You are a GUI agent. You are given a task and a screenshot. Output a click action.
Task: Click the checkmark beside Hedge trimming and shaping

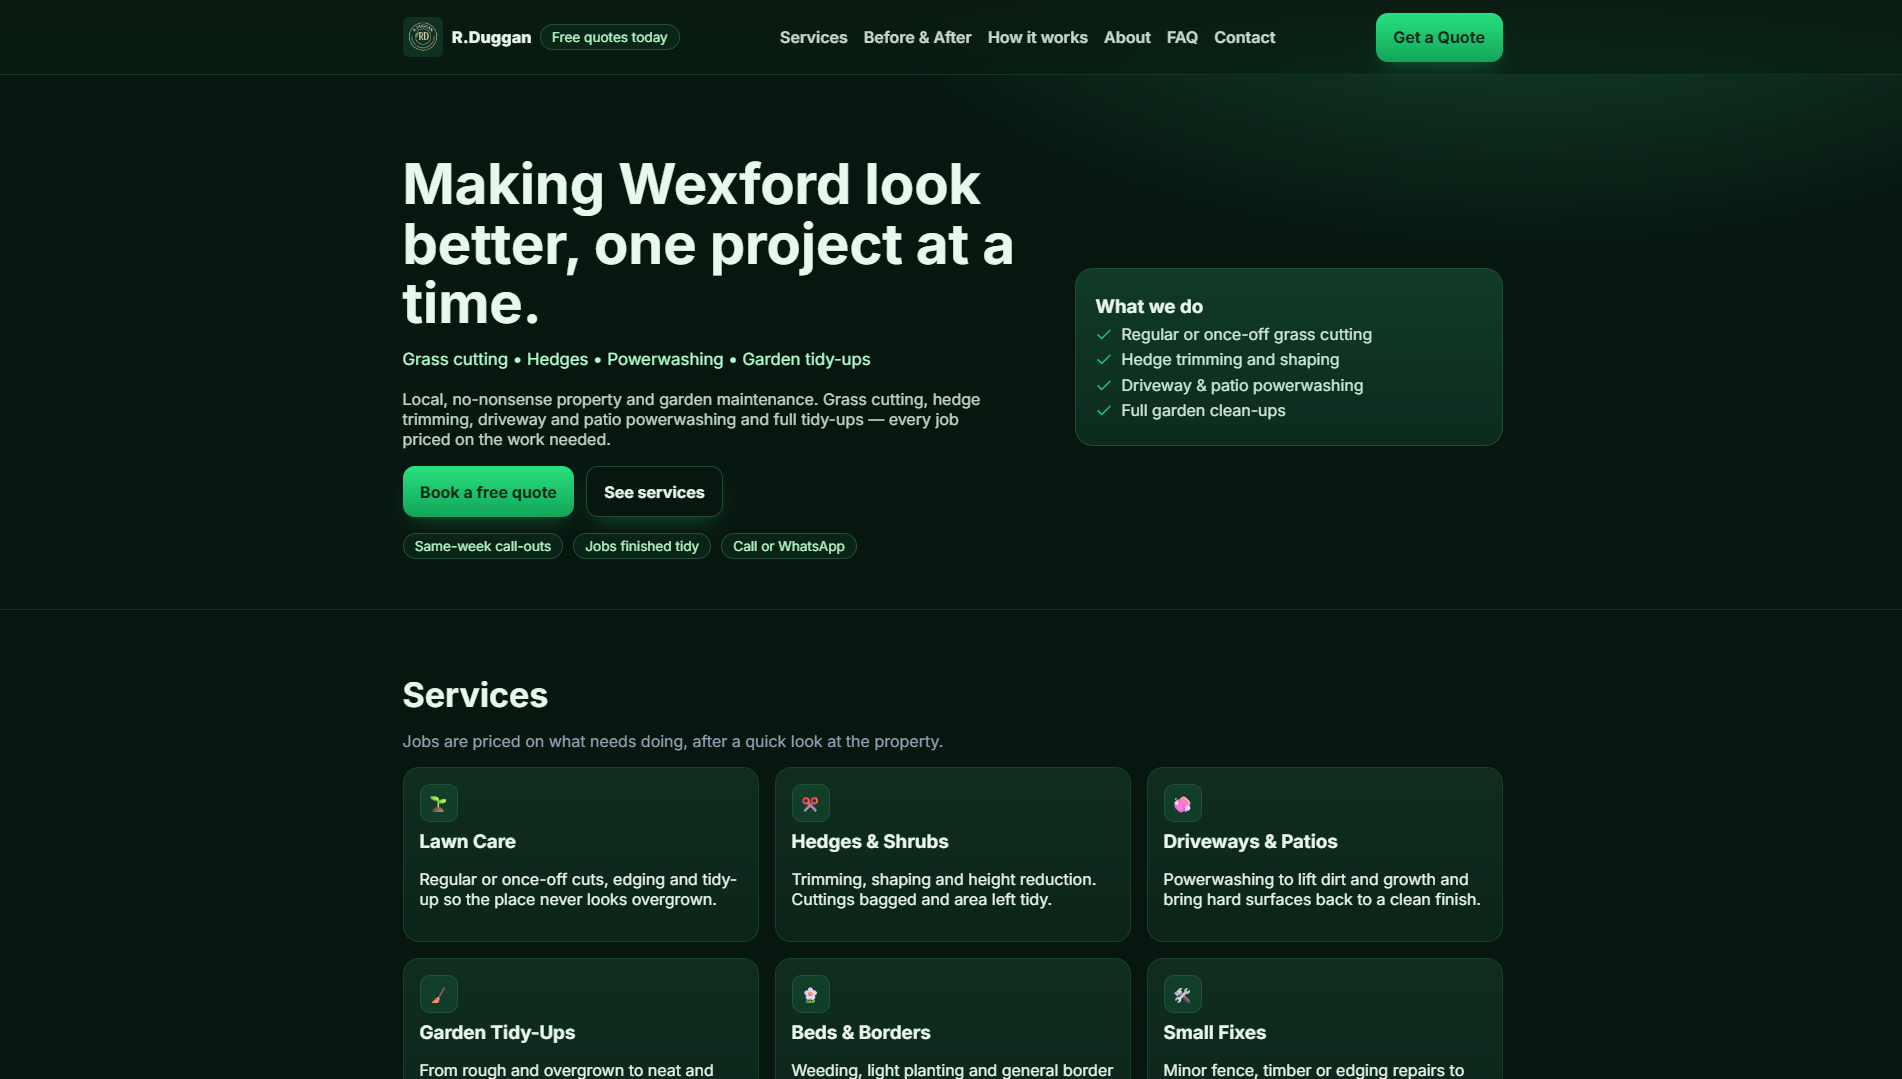(1104, 360)
